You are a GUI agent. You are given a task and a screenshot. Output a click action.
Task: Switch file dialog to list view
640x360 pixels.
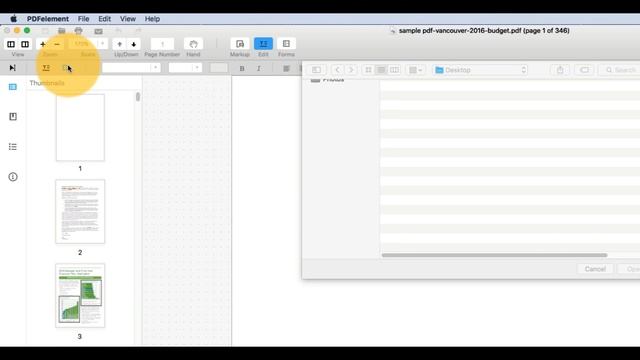tap(381, 70)
